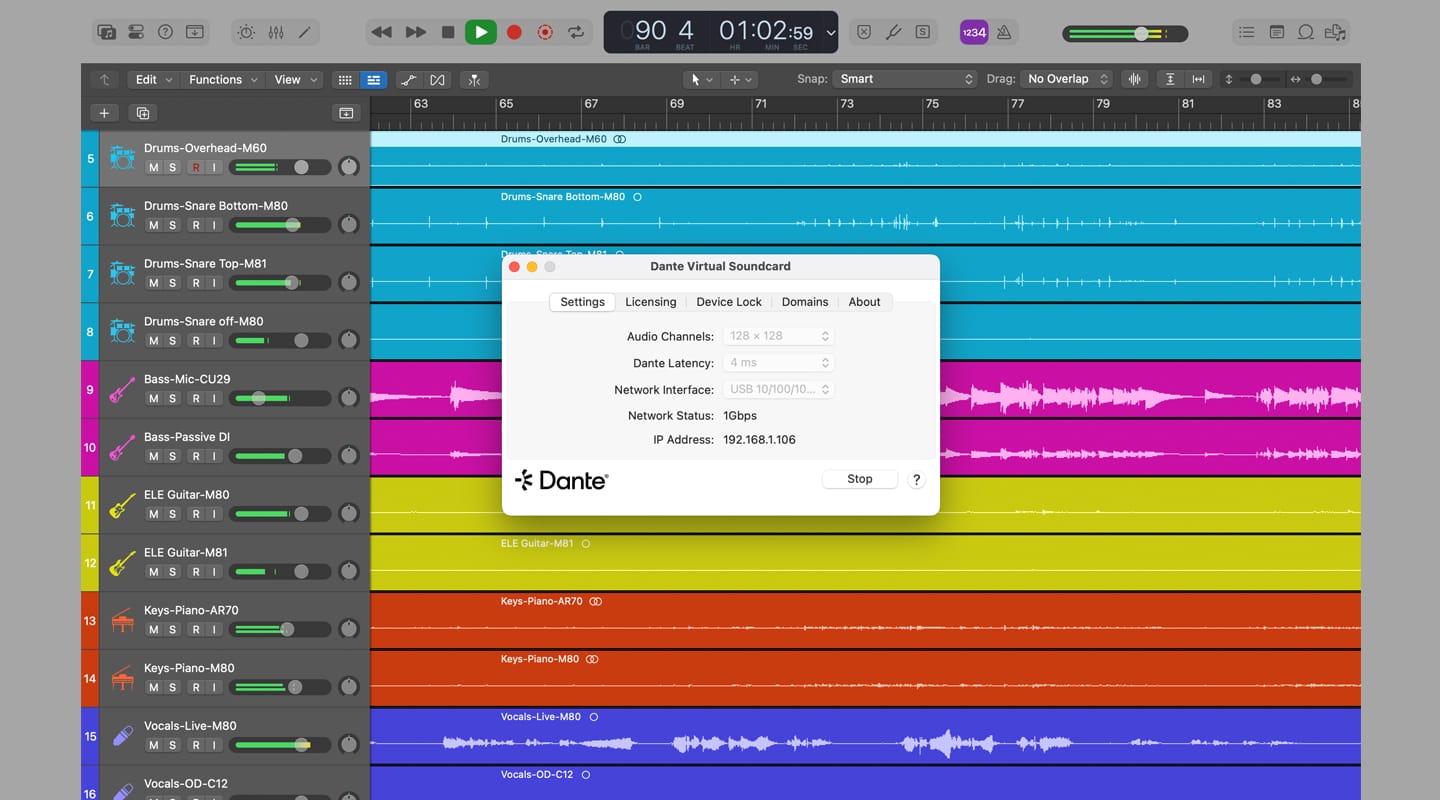
Task: Record-enable Drums-Overhead-M60 track R button
Action: (x=196, y=168)
